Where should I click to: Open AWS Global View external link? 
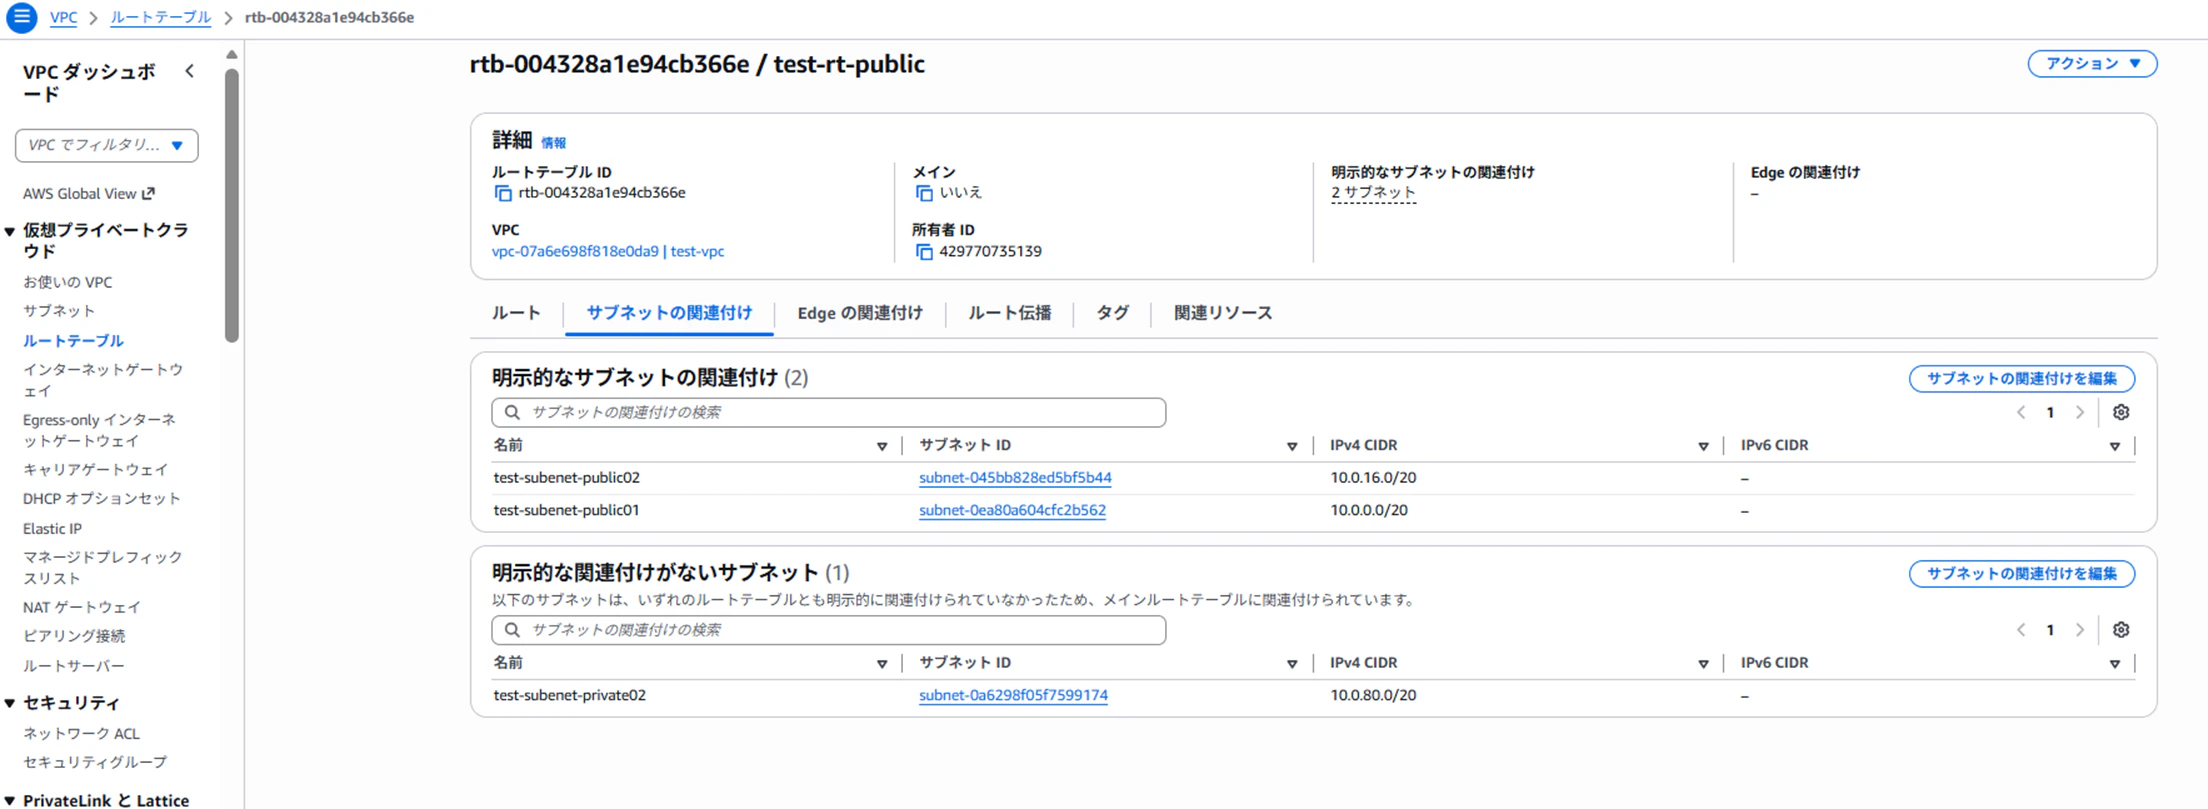click(89, 194)
